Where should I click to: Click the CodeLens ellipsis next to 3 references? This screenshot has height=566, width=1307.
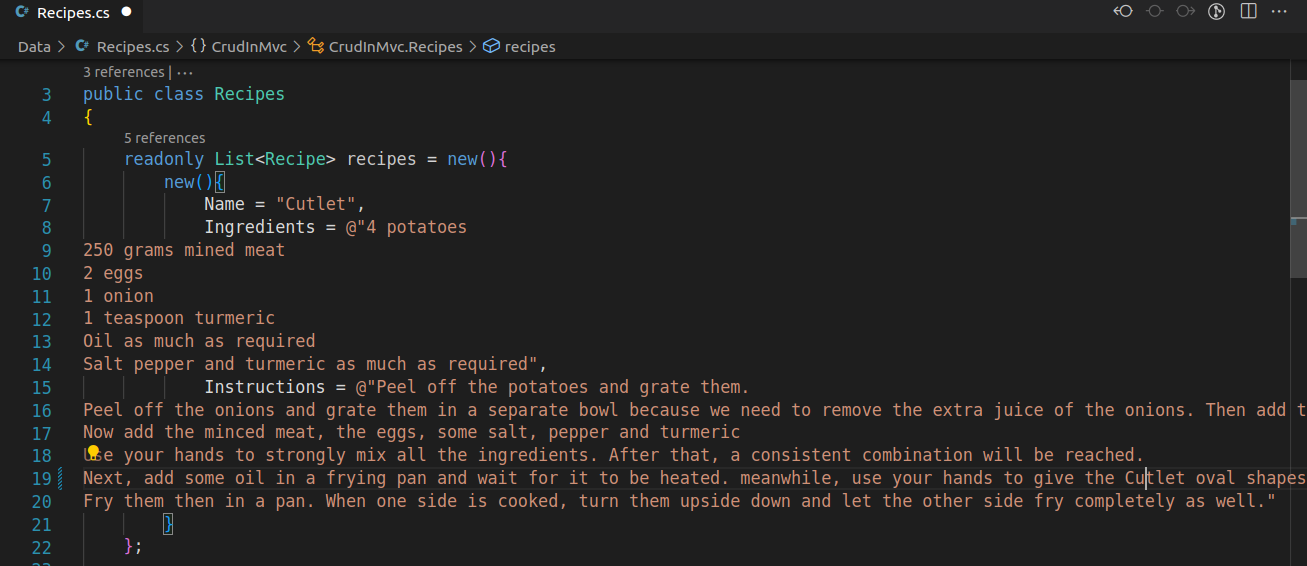click(x=185, y=72)
